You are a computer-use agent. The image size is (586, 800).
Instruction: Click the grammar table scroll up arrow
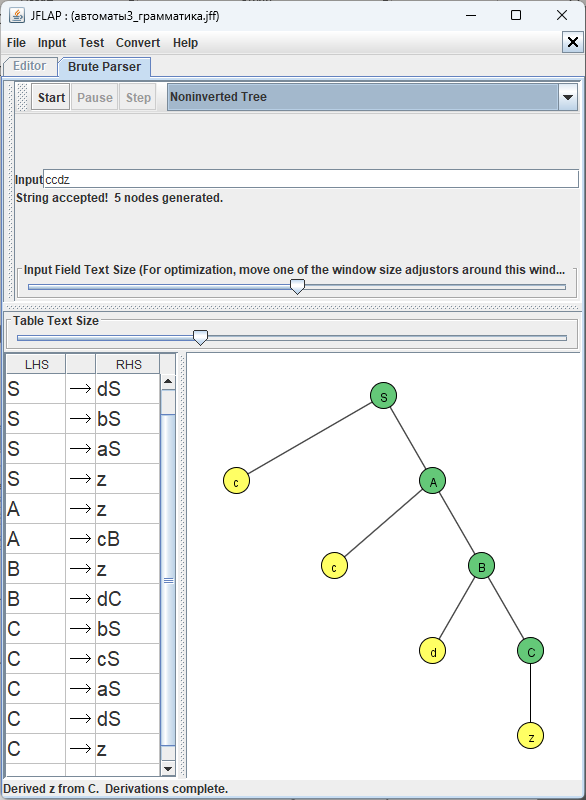tap(168, 382)
